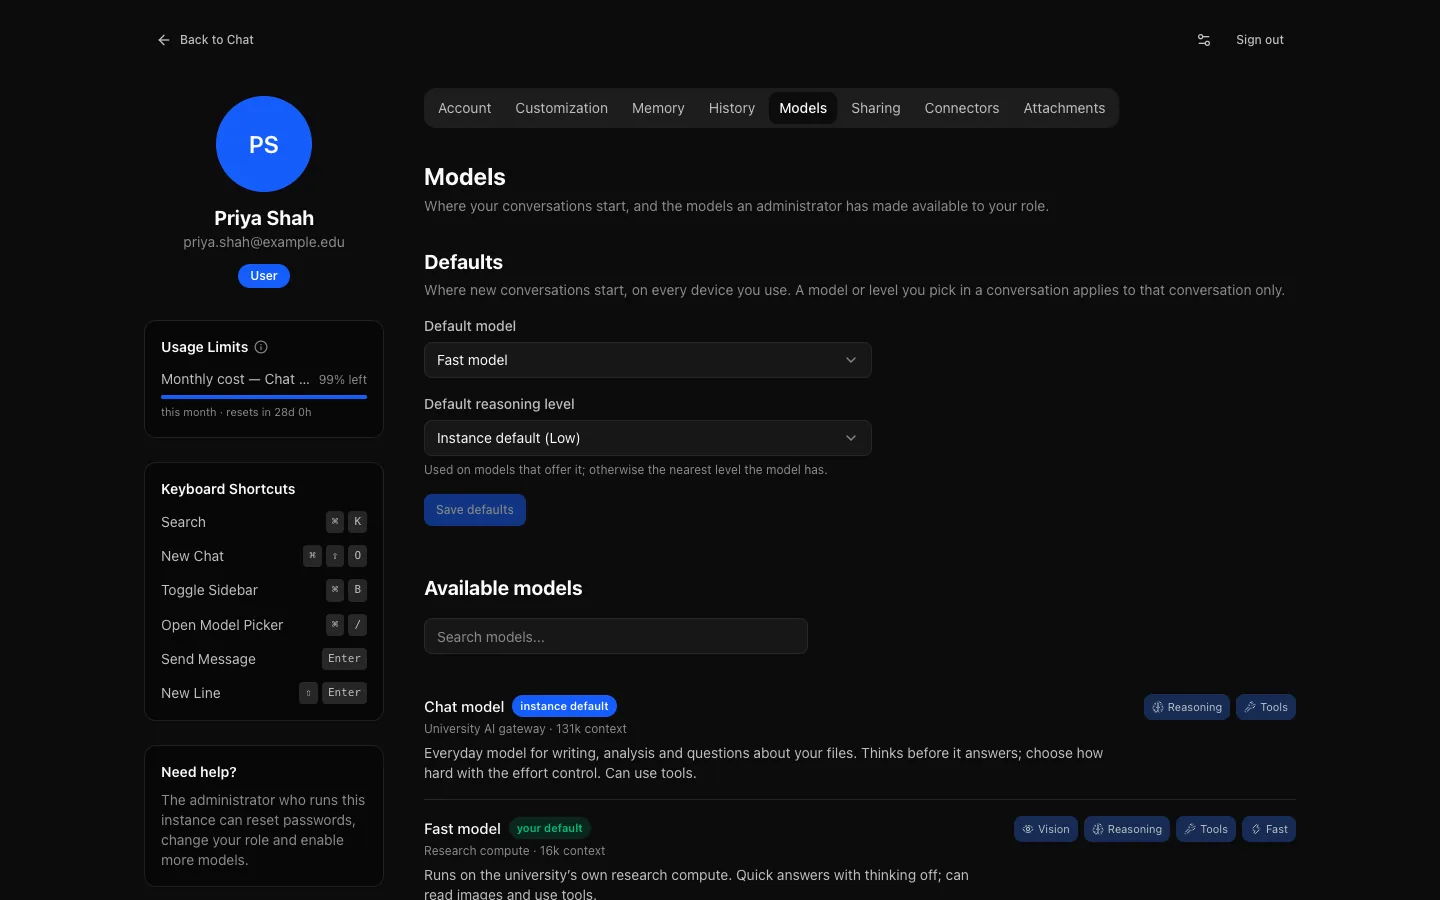Viewport: 1440px width, 900px height.
Task: Click the Save defaults button
Action: [475, 510]
